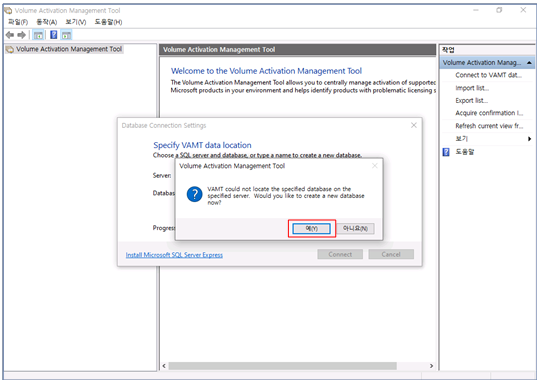Toggle the console tree pane icon
This screenshot has height=383, width=540.
[38, 35]
